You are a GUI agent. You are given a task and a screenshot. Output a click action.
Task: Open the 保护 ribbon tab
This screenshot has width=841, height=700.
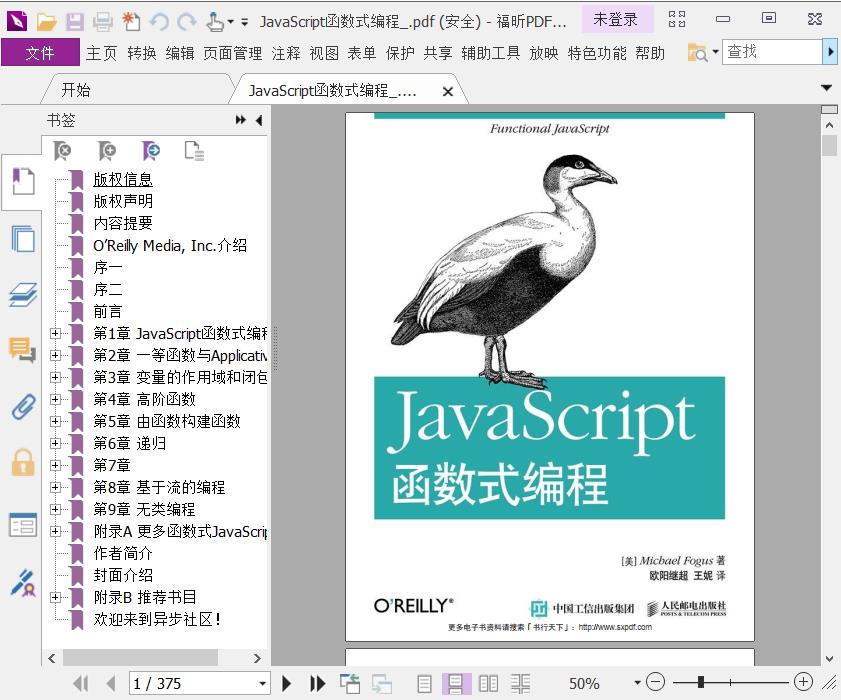pos(400,53)
